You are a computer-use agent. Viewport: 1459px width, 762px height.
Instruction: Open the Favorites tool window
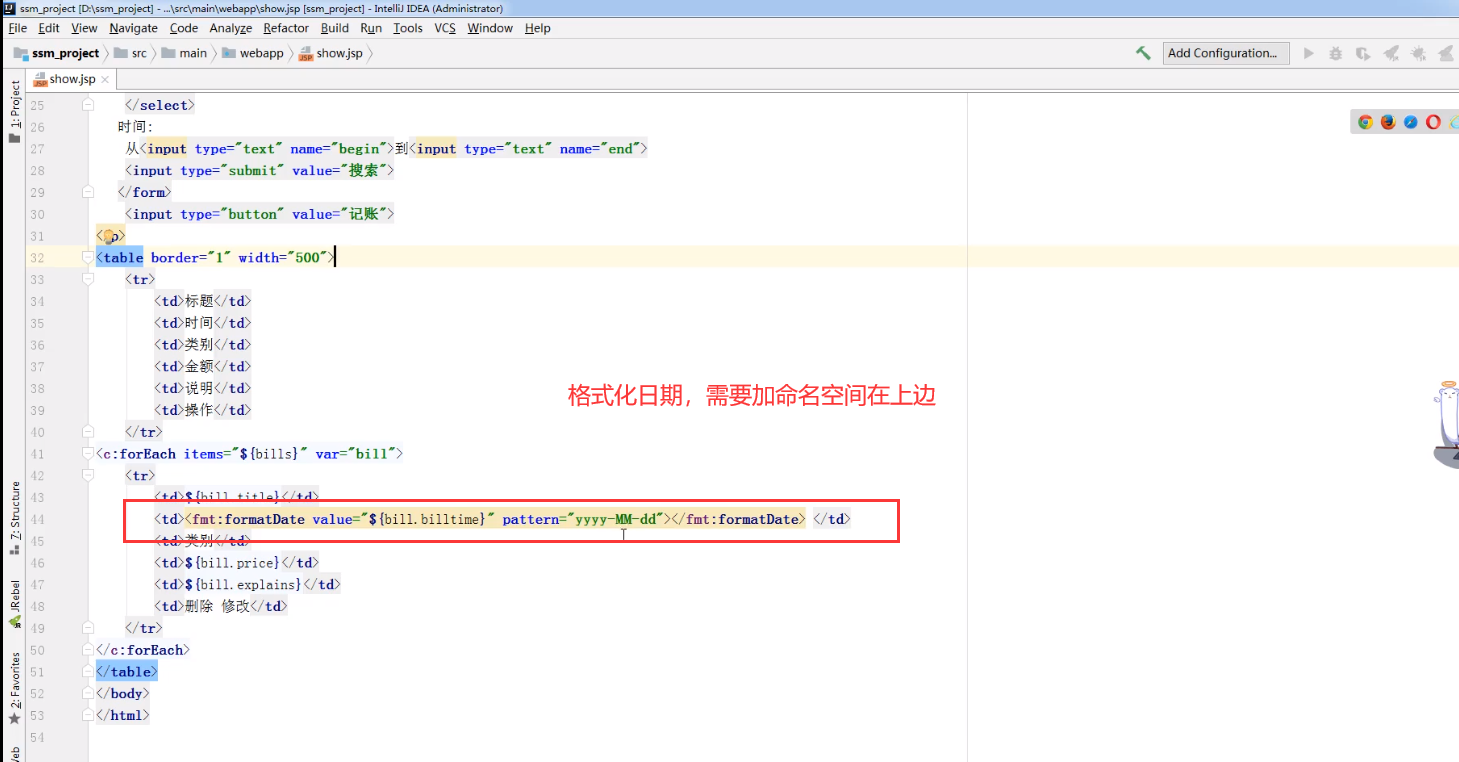pos(14,689)
